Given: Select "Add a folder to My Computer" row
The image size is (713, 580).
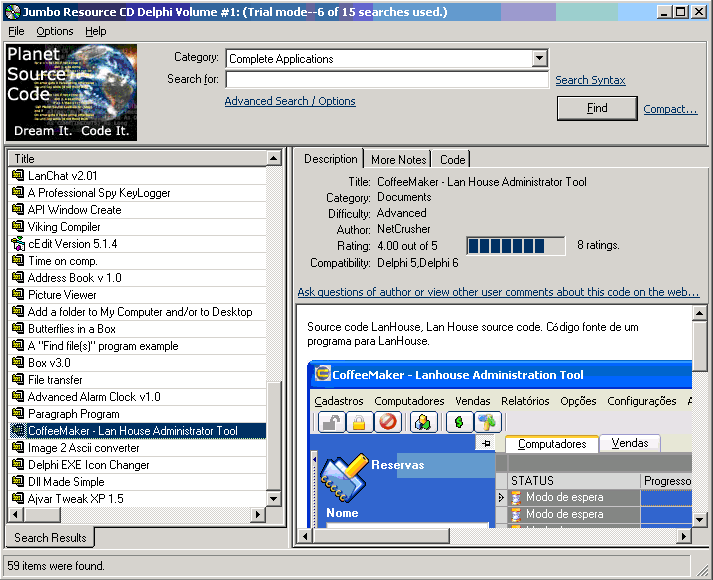Looking at the screenshot, I should coord(139,311).
